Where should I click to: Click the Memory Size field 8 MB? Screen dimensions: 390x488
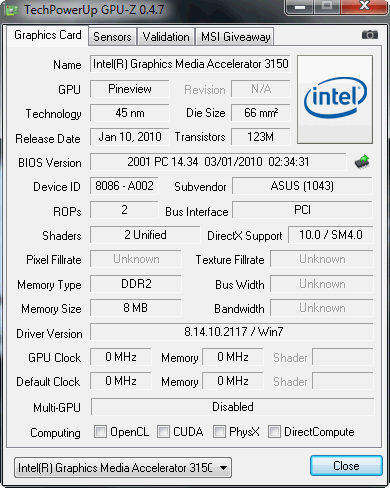tap(136, 308)
